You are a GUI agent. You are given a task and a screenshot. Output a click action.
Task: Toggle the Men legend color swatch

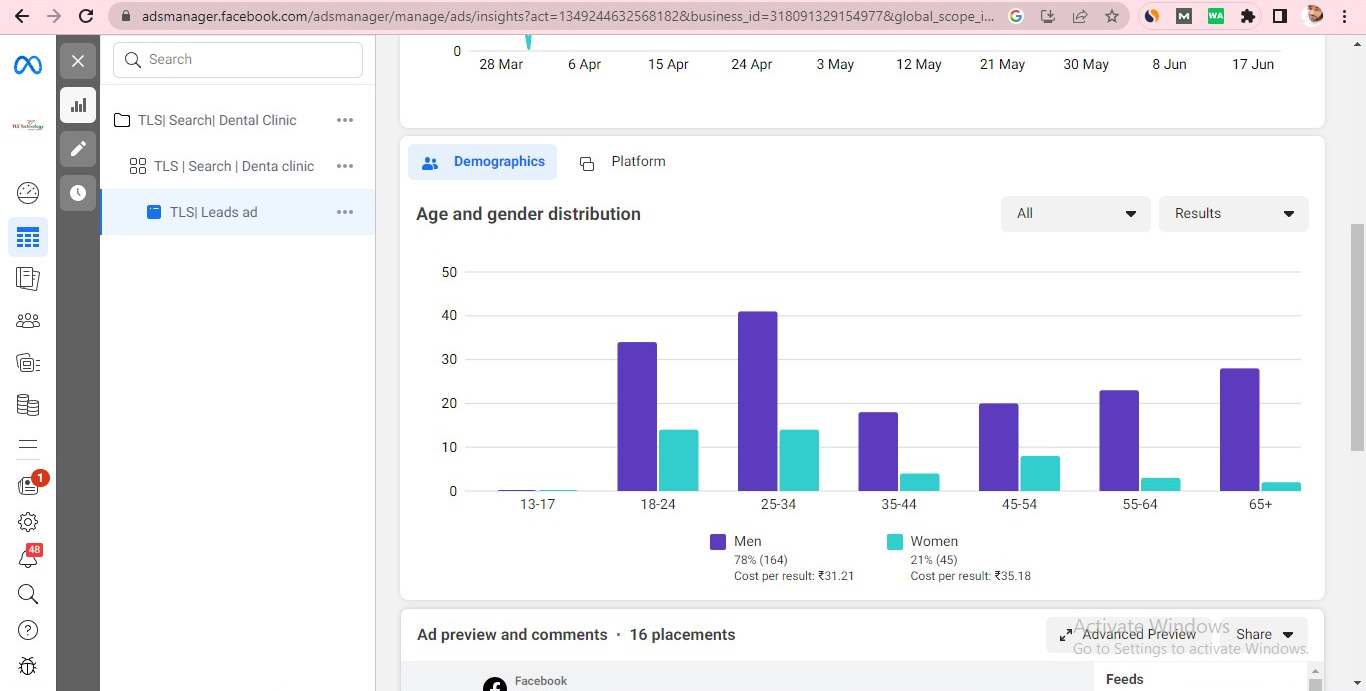718,542
